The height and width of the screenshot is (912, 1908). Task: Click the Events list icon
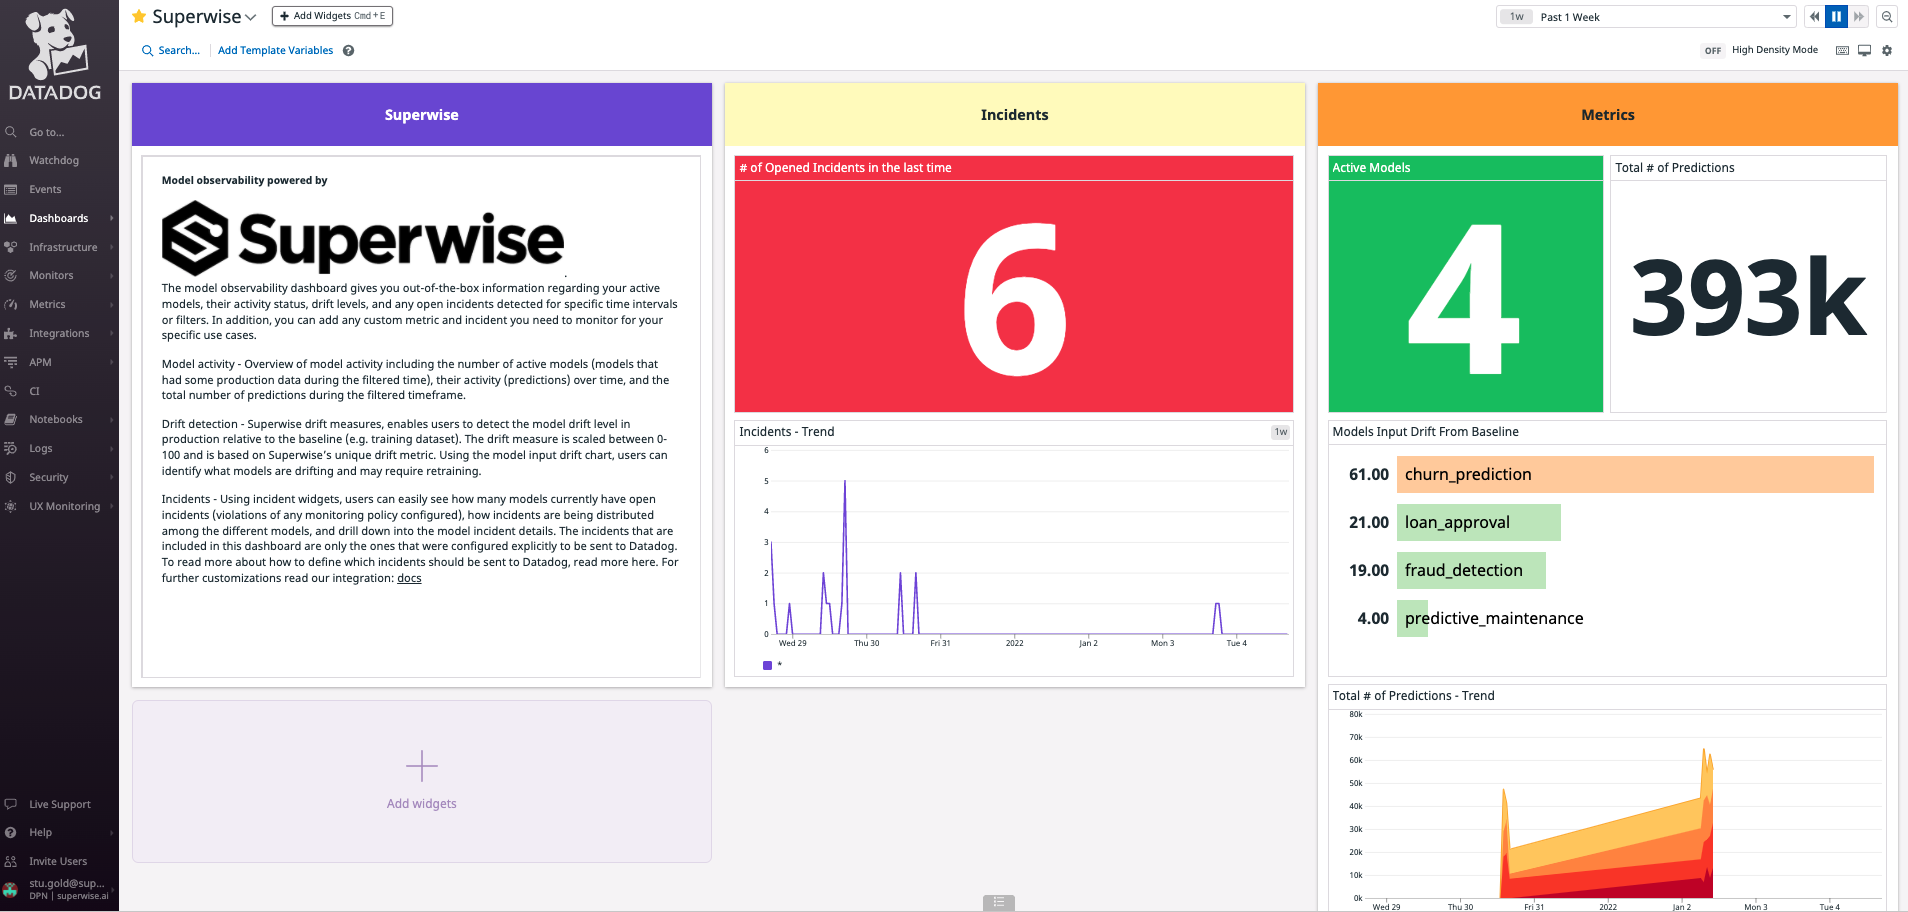[x=11, y=189]
